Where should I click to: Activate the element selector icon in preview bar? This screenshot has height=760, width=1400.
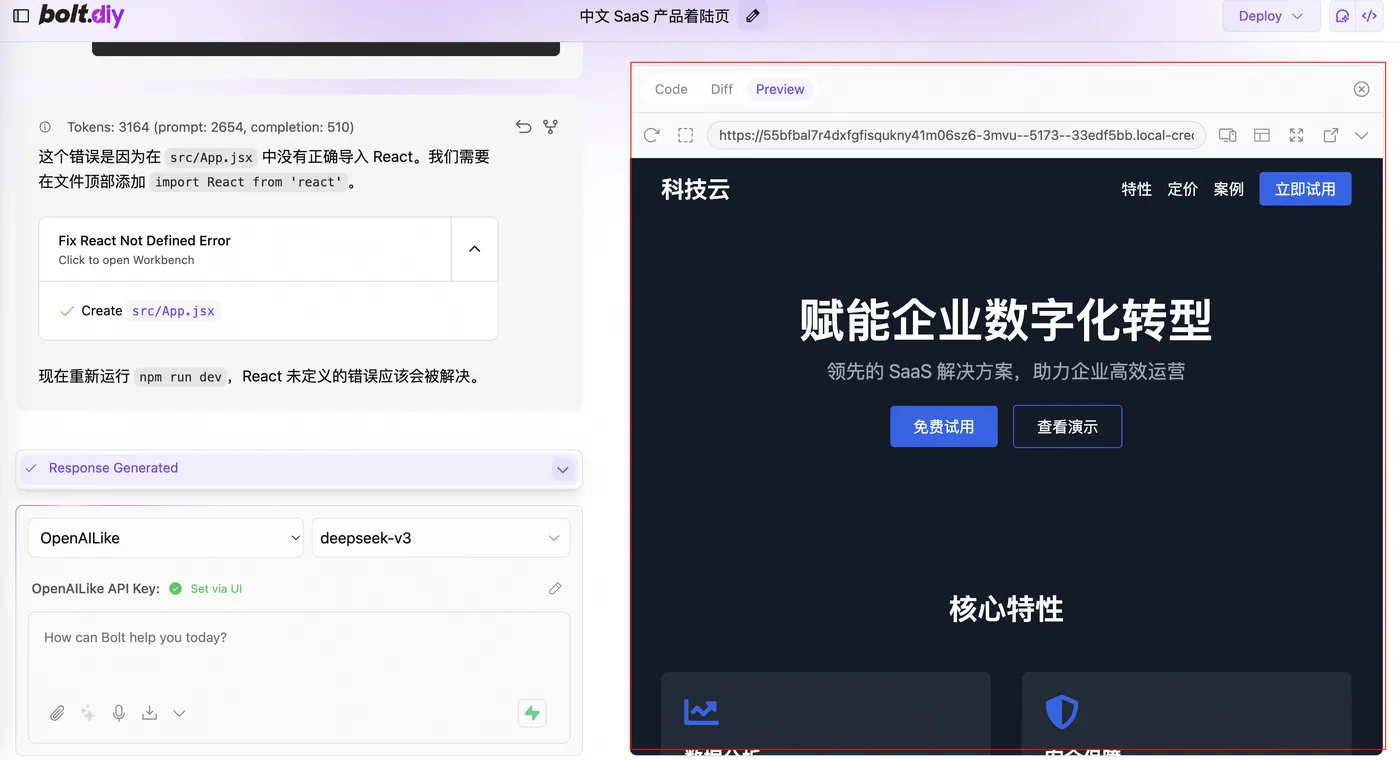685,135
